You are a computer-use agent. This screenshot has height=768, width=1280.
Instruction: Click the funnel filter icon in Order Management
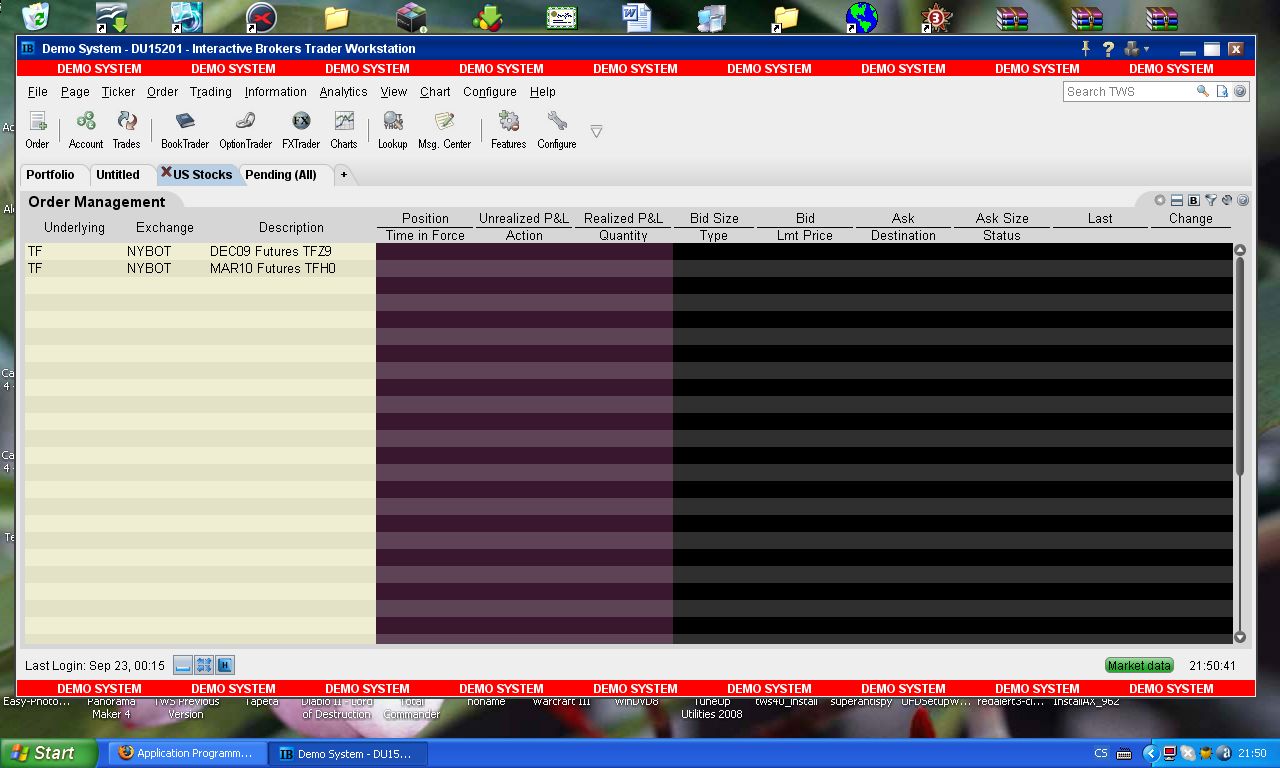click(x=1211, y=200)
